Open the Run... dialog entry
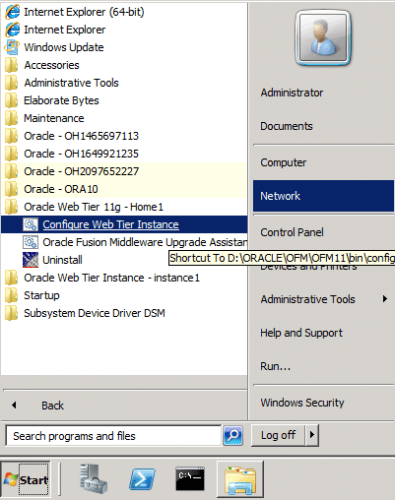This screenshot has width=395, height=500. (275, 366)
